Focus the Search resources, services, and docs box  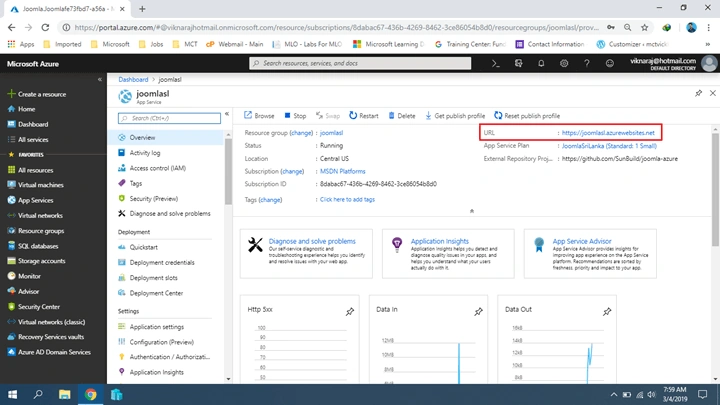[x=360, y=63]
